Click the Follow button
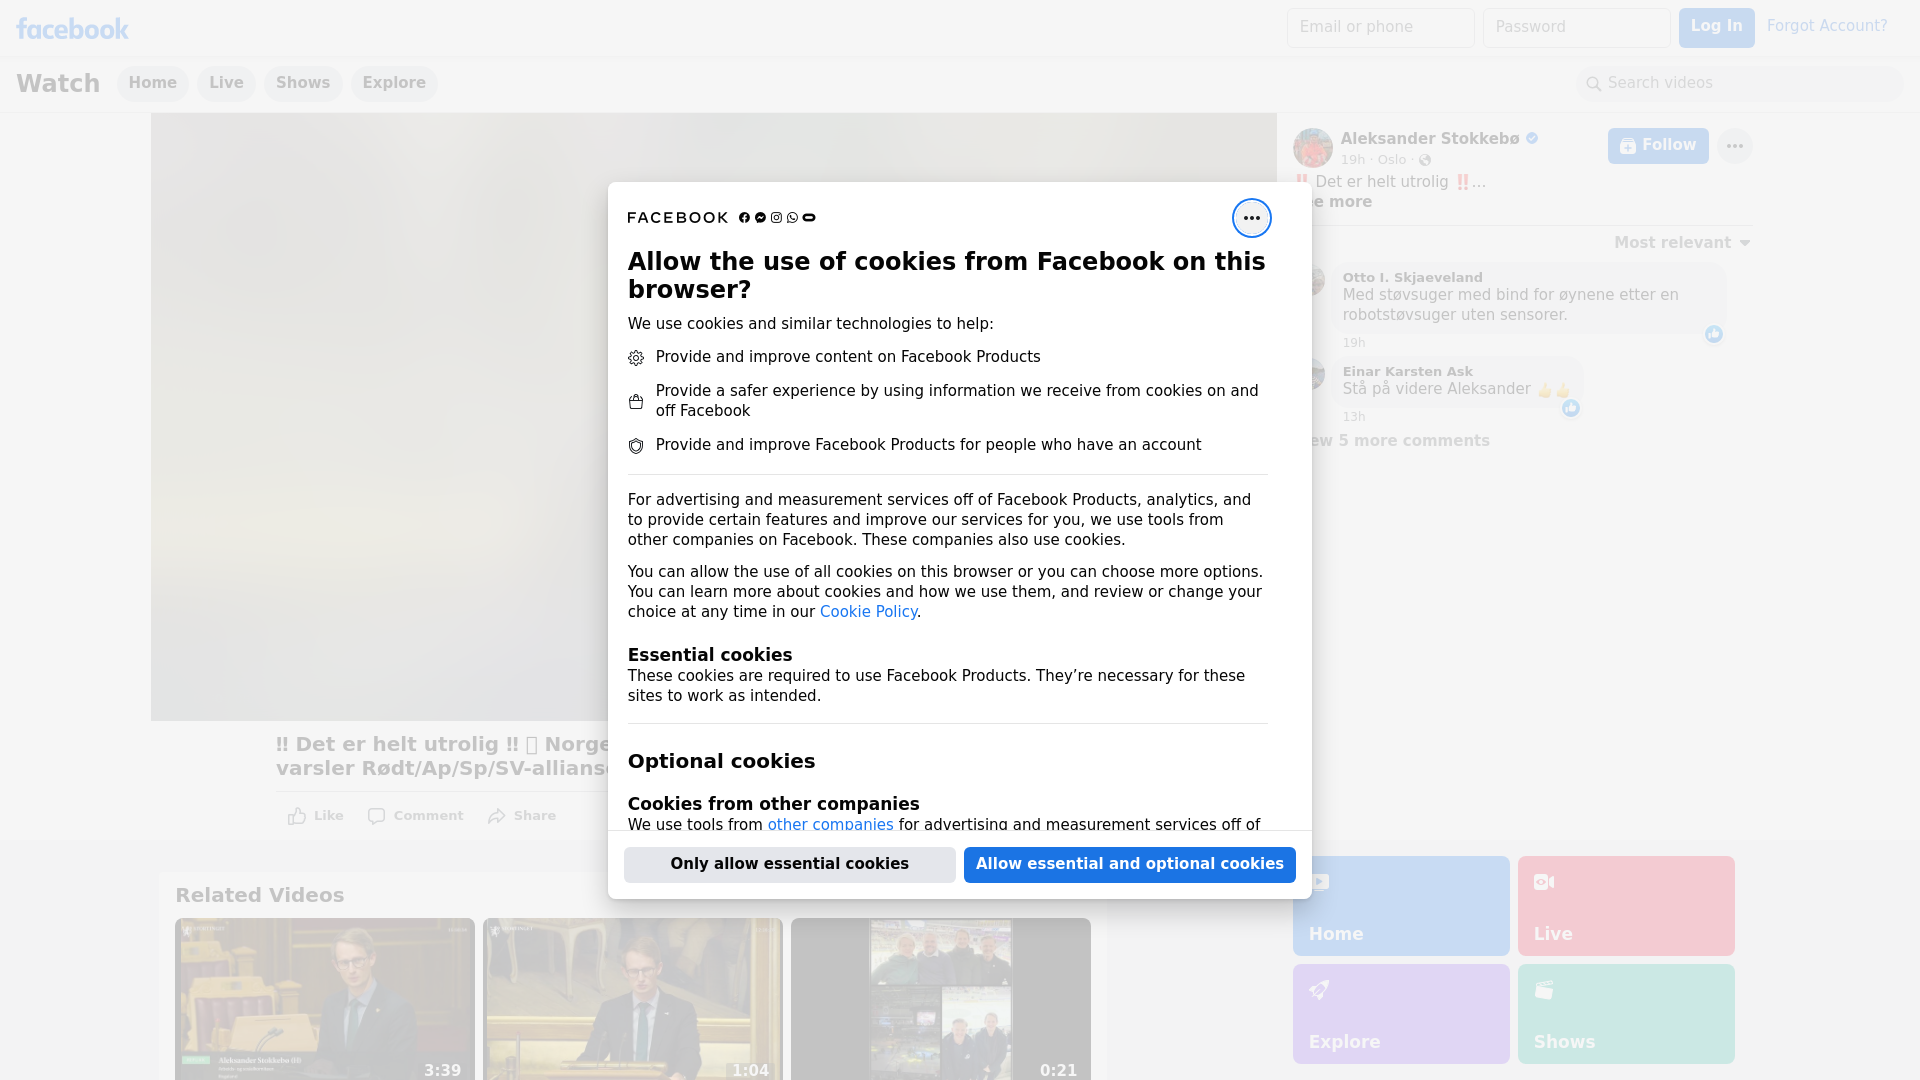1920x1080 pixels. point(1658,146)
